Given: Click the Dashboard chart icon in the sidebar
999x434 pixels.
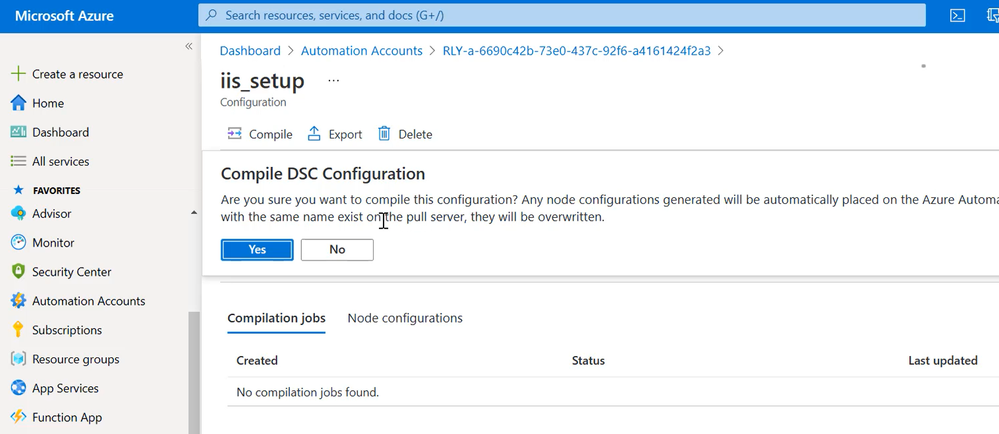Looking at the screenshot, I should point(18,132).
